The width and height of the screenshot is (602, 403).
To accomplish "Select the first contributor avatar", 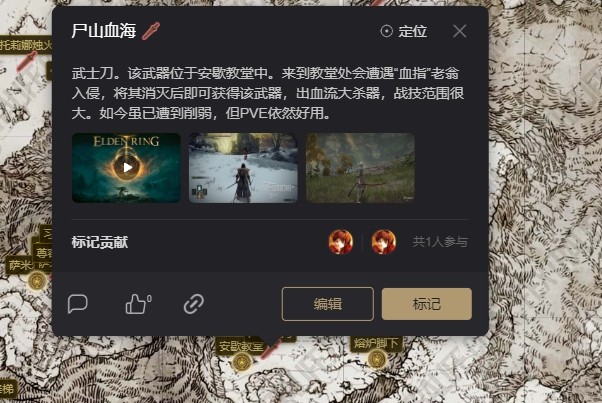I will coord(341,242).
